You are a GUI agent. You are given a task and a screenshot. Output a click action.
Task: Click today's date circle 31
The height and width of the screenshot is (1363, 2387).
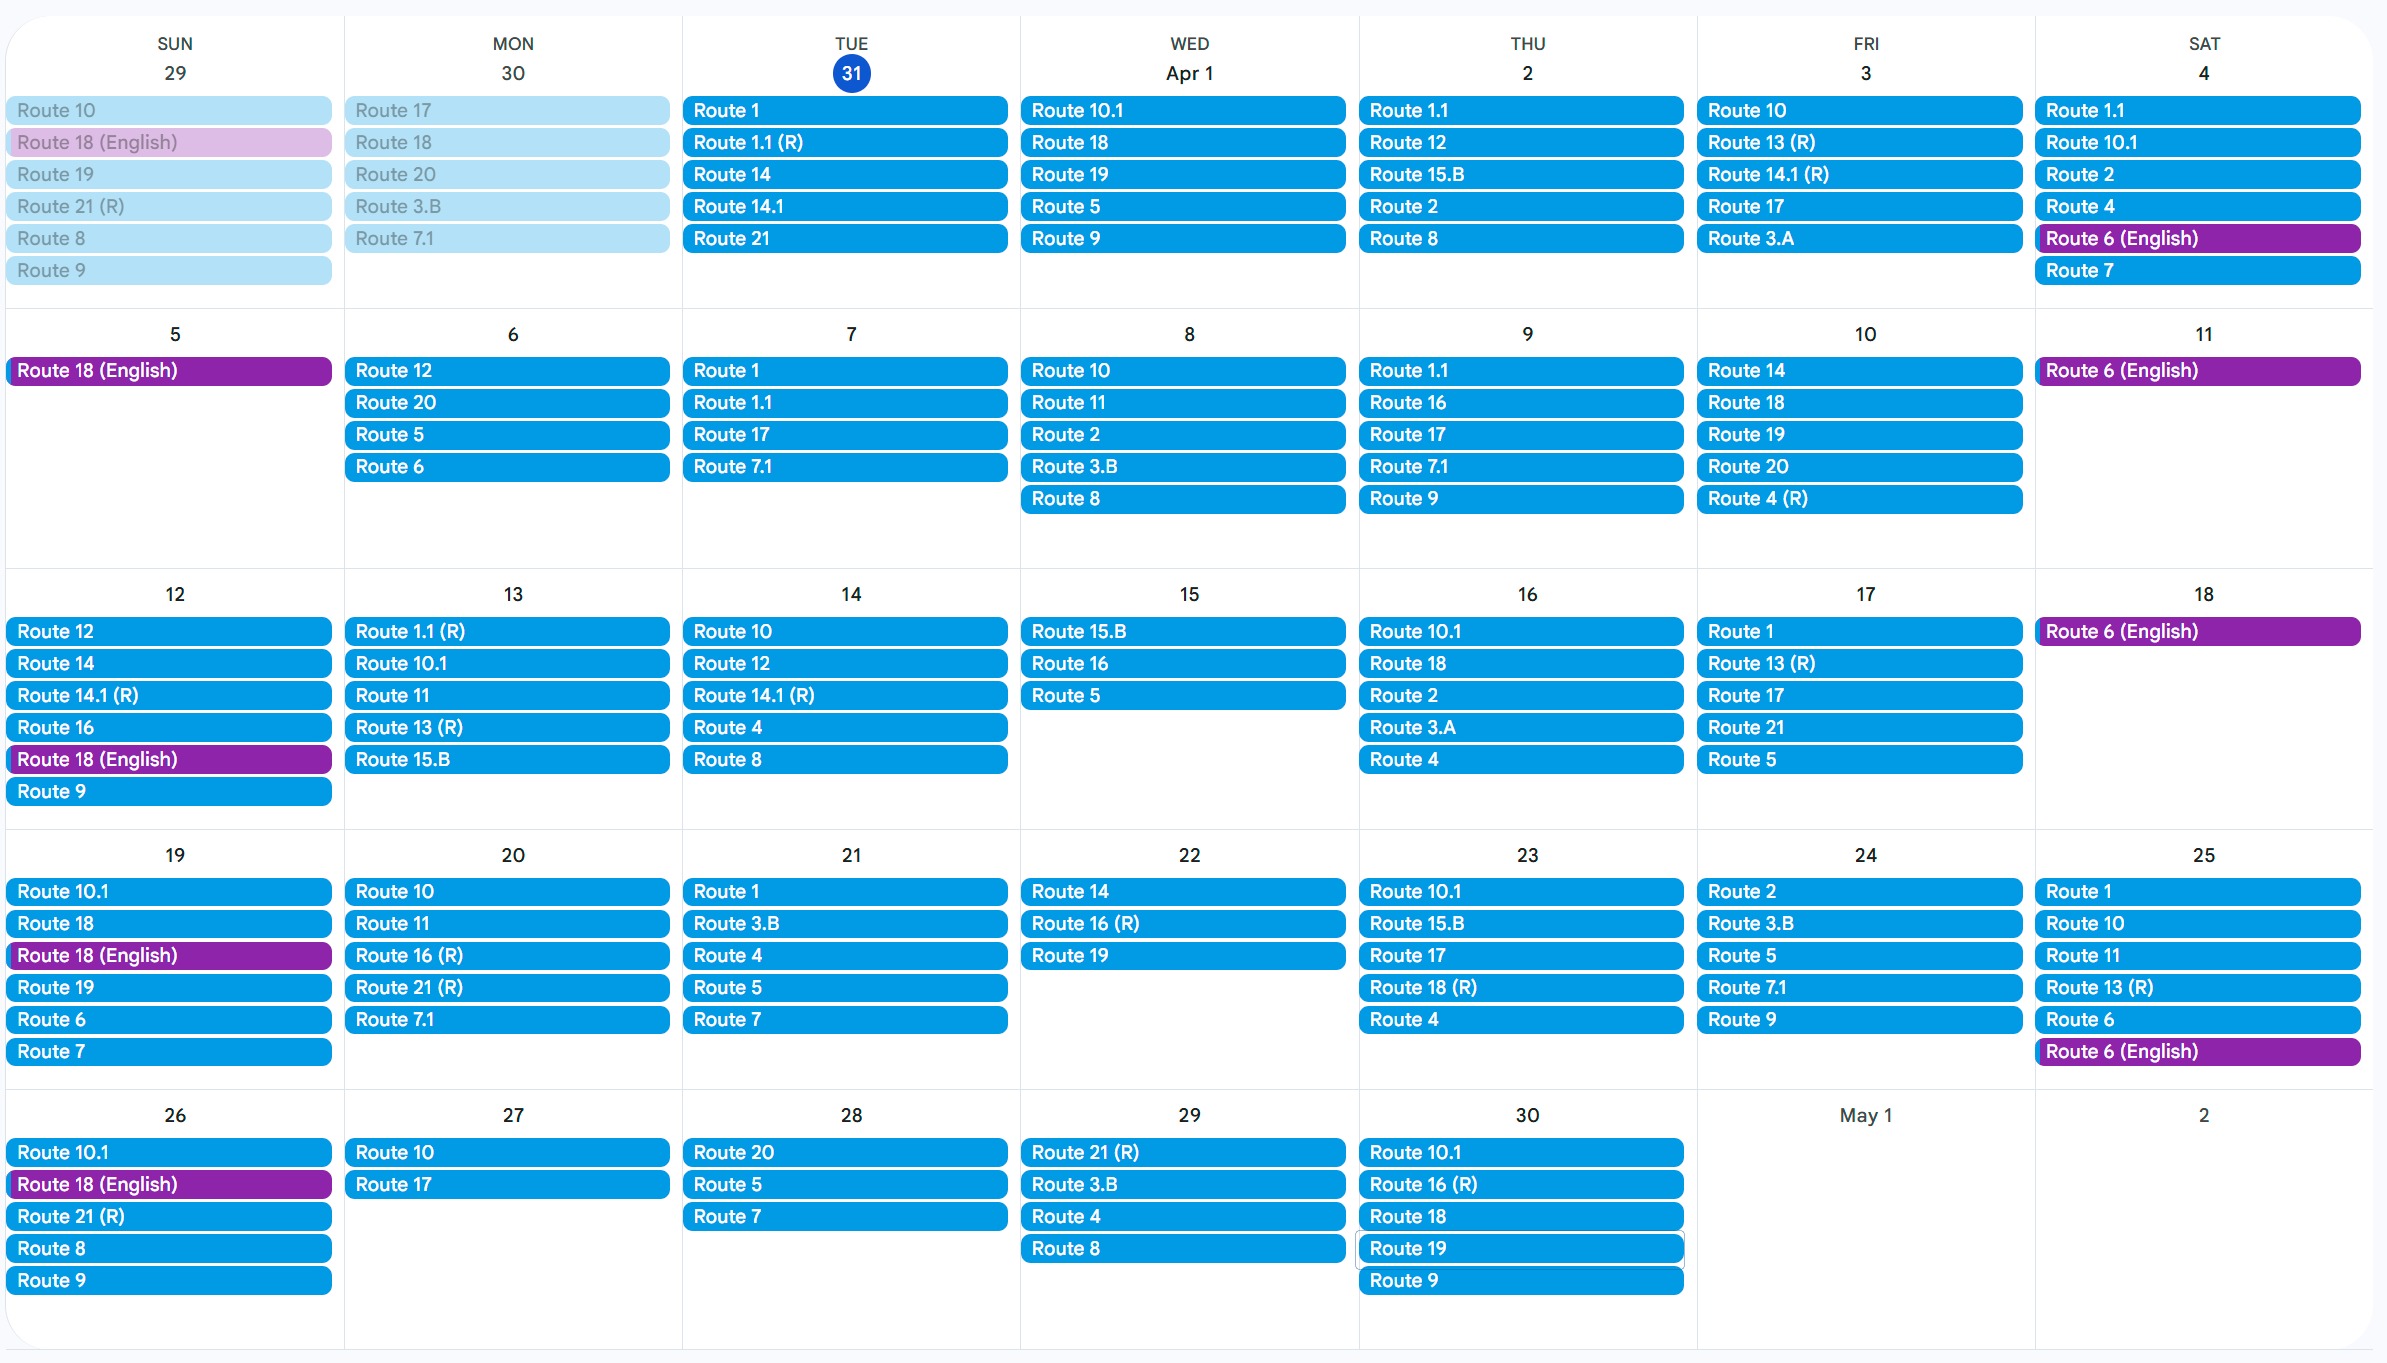(x=851, y=73)
